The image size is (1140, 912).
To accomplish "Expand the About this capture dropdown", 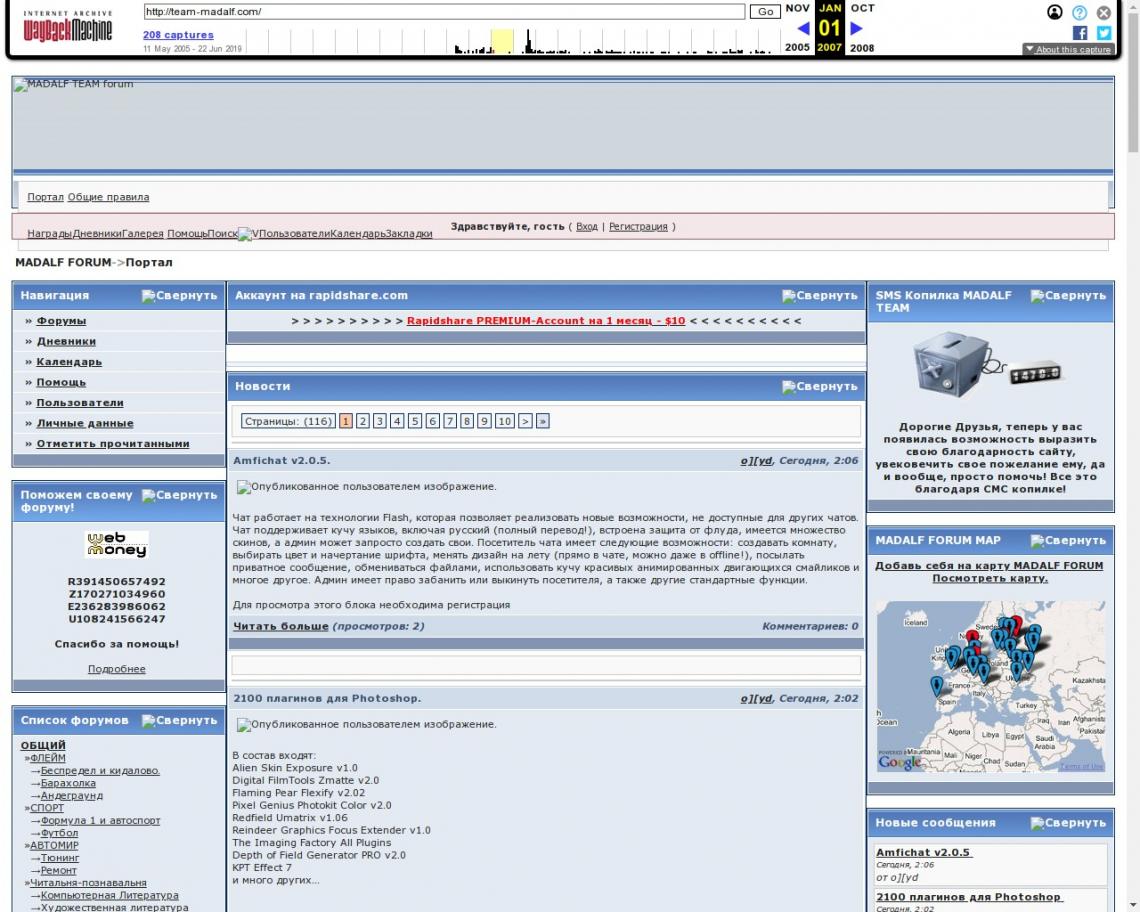I will pos(1068,49).
